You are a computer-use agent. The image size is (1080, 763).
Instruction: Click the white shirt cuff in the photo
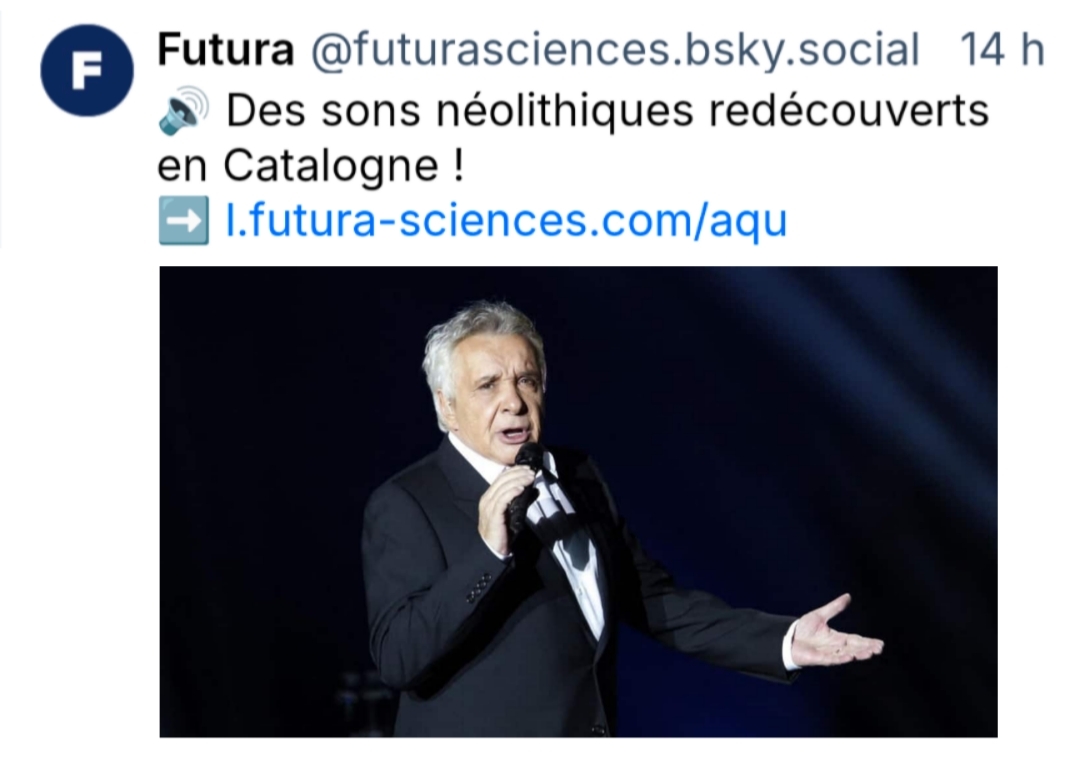click(x=792, y=645)
